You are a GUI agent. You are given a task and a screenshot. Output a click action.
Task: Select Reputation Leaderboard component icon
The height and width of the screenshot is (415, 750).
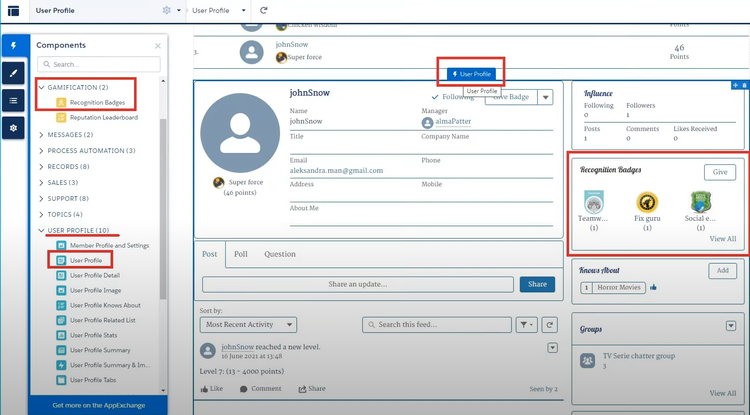[61, 117]
